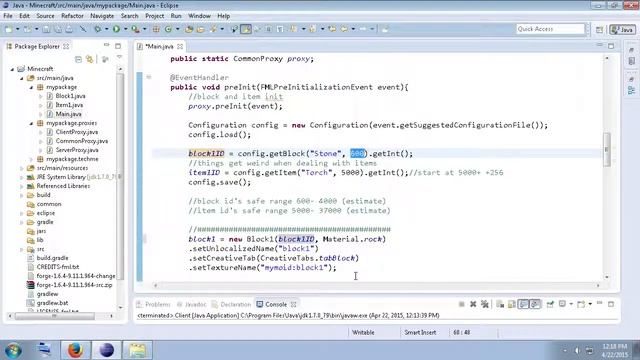Click the Open Console icon
This screenshot has width=640, height=360.
[x=581, y=304]
